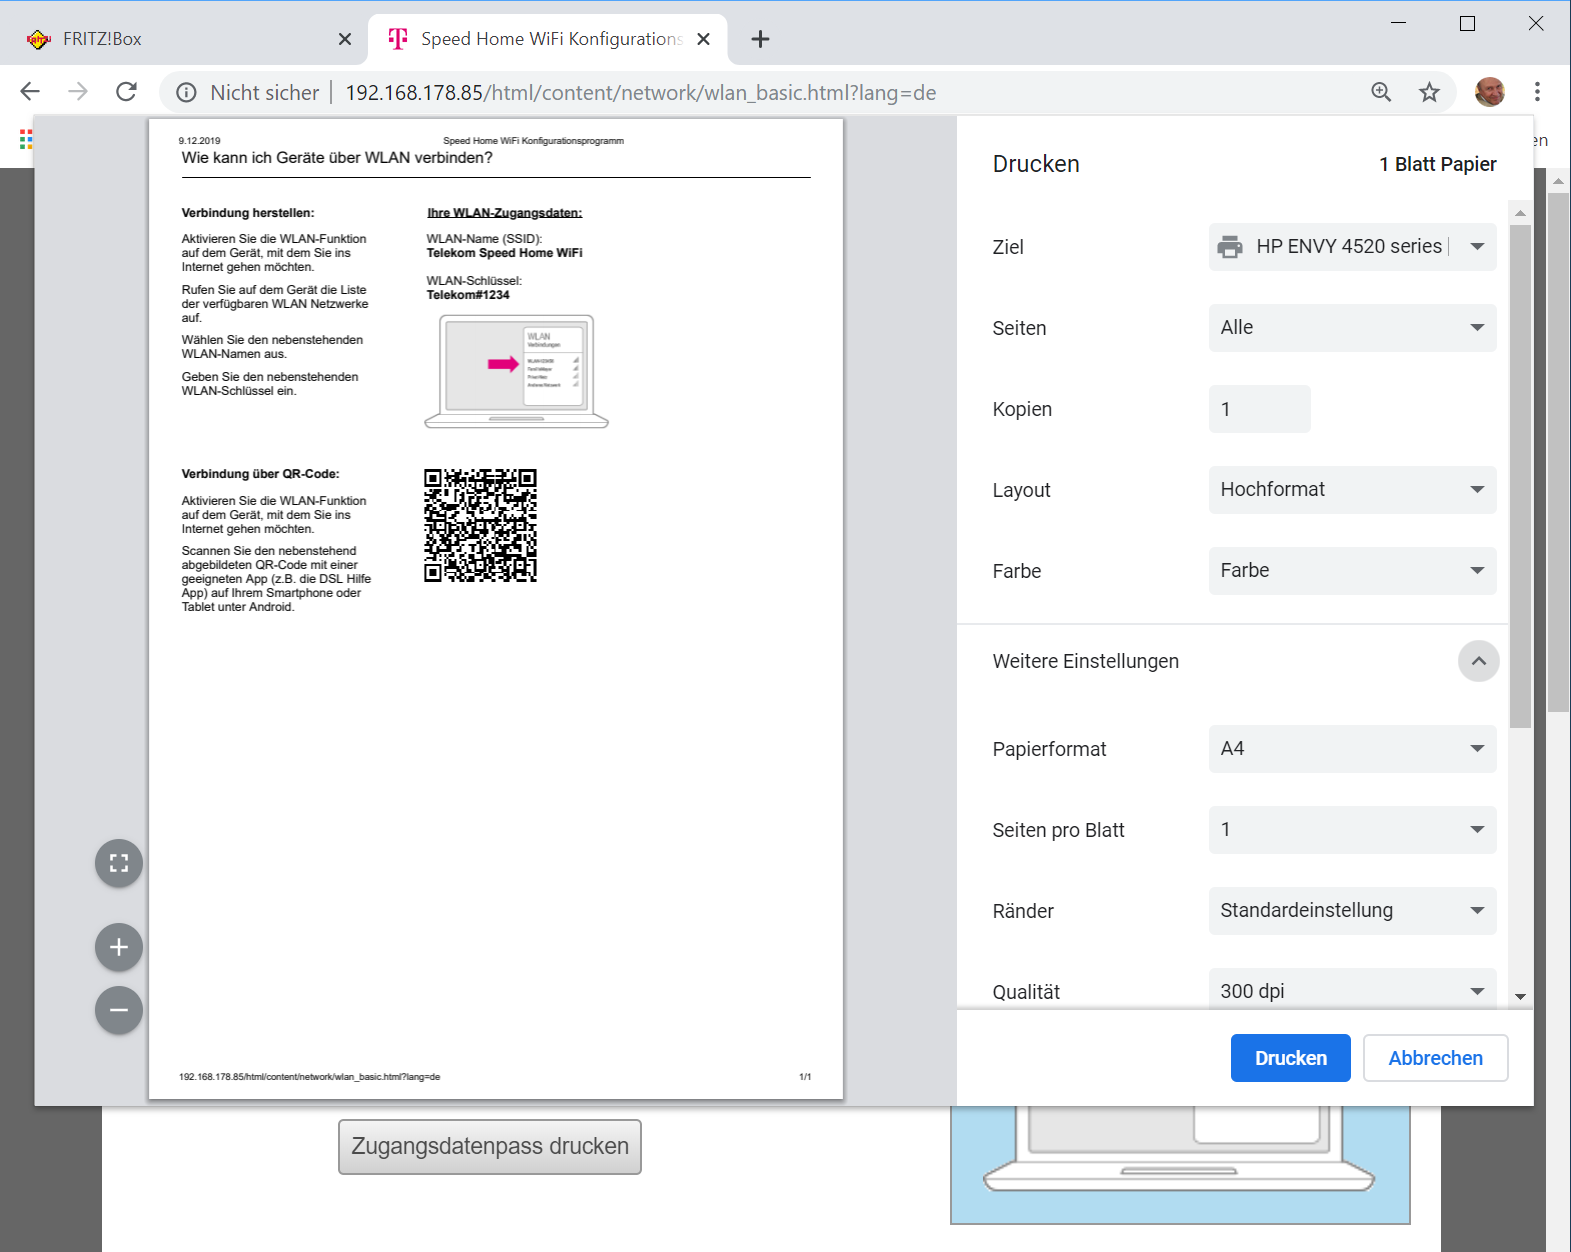This screenshot has width=1571, height=1252.
Task: Click the zoom magnifier icon in address bar
Action: tap(1381, 92)
